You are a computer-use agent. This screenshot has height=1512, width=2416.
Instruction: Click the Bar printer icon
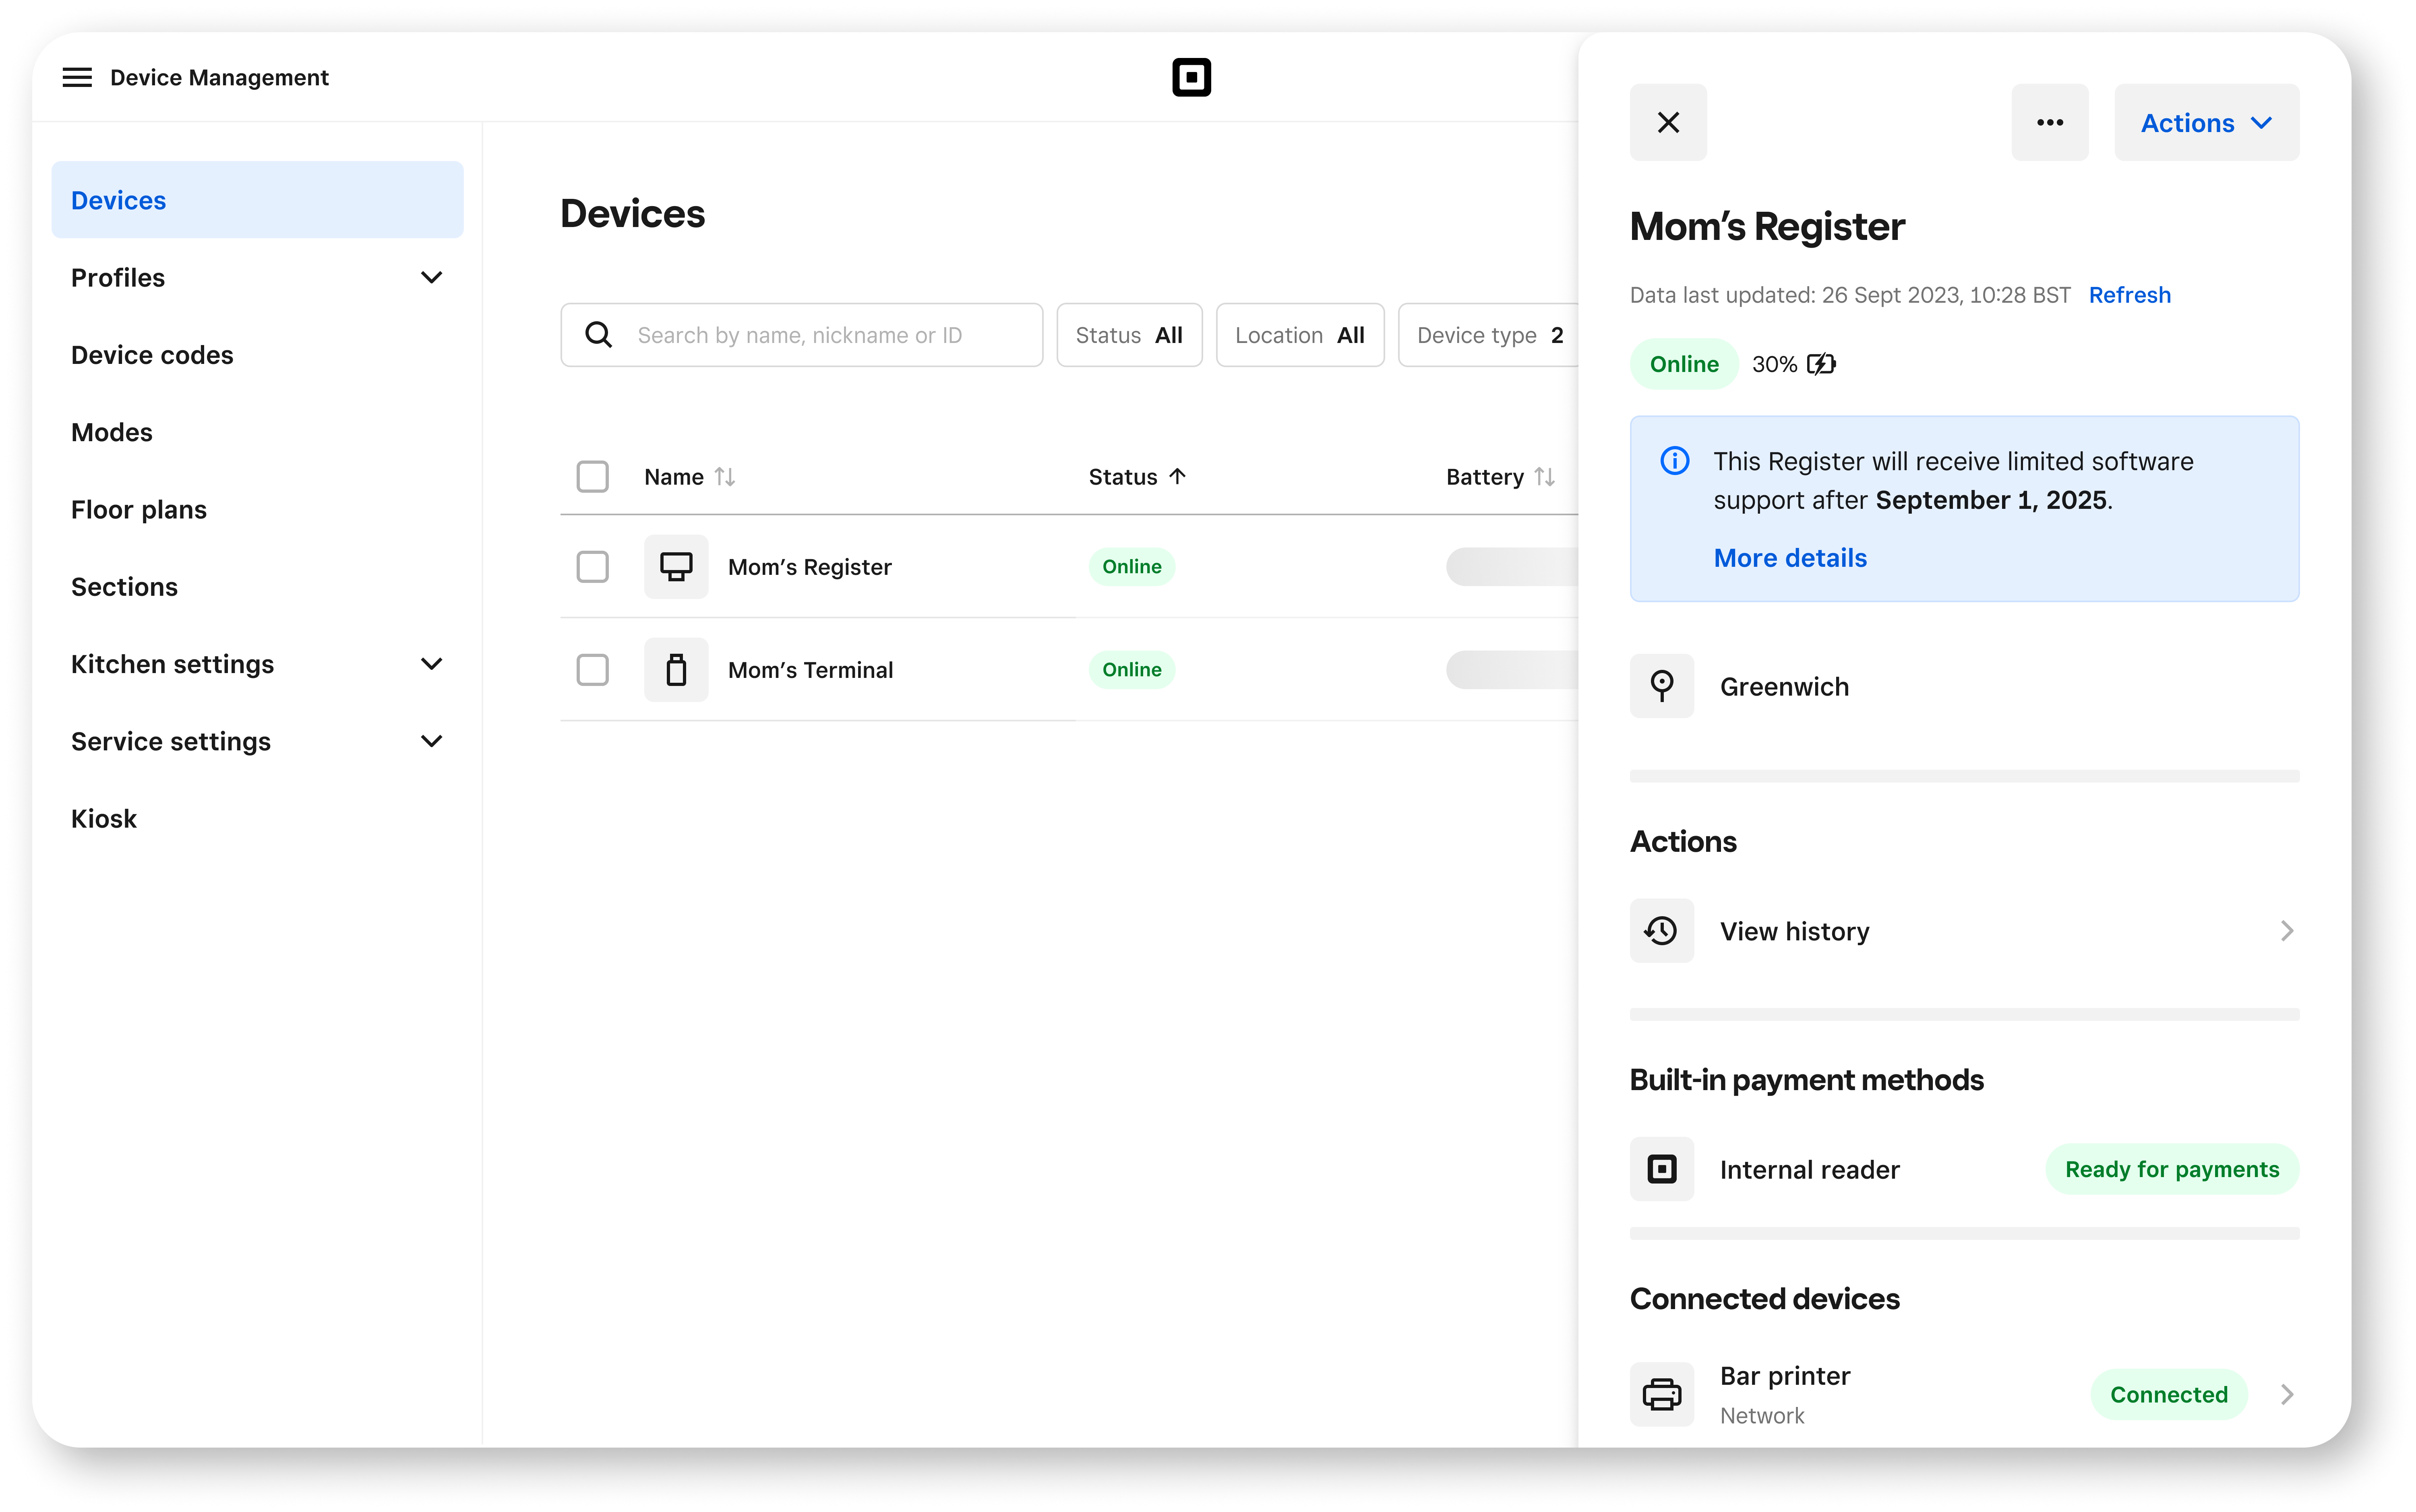click(1661, 1394)
